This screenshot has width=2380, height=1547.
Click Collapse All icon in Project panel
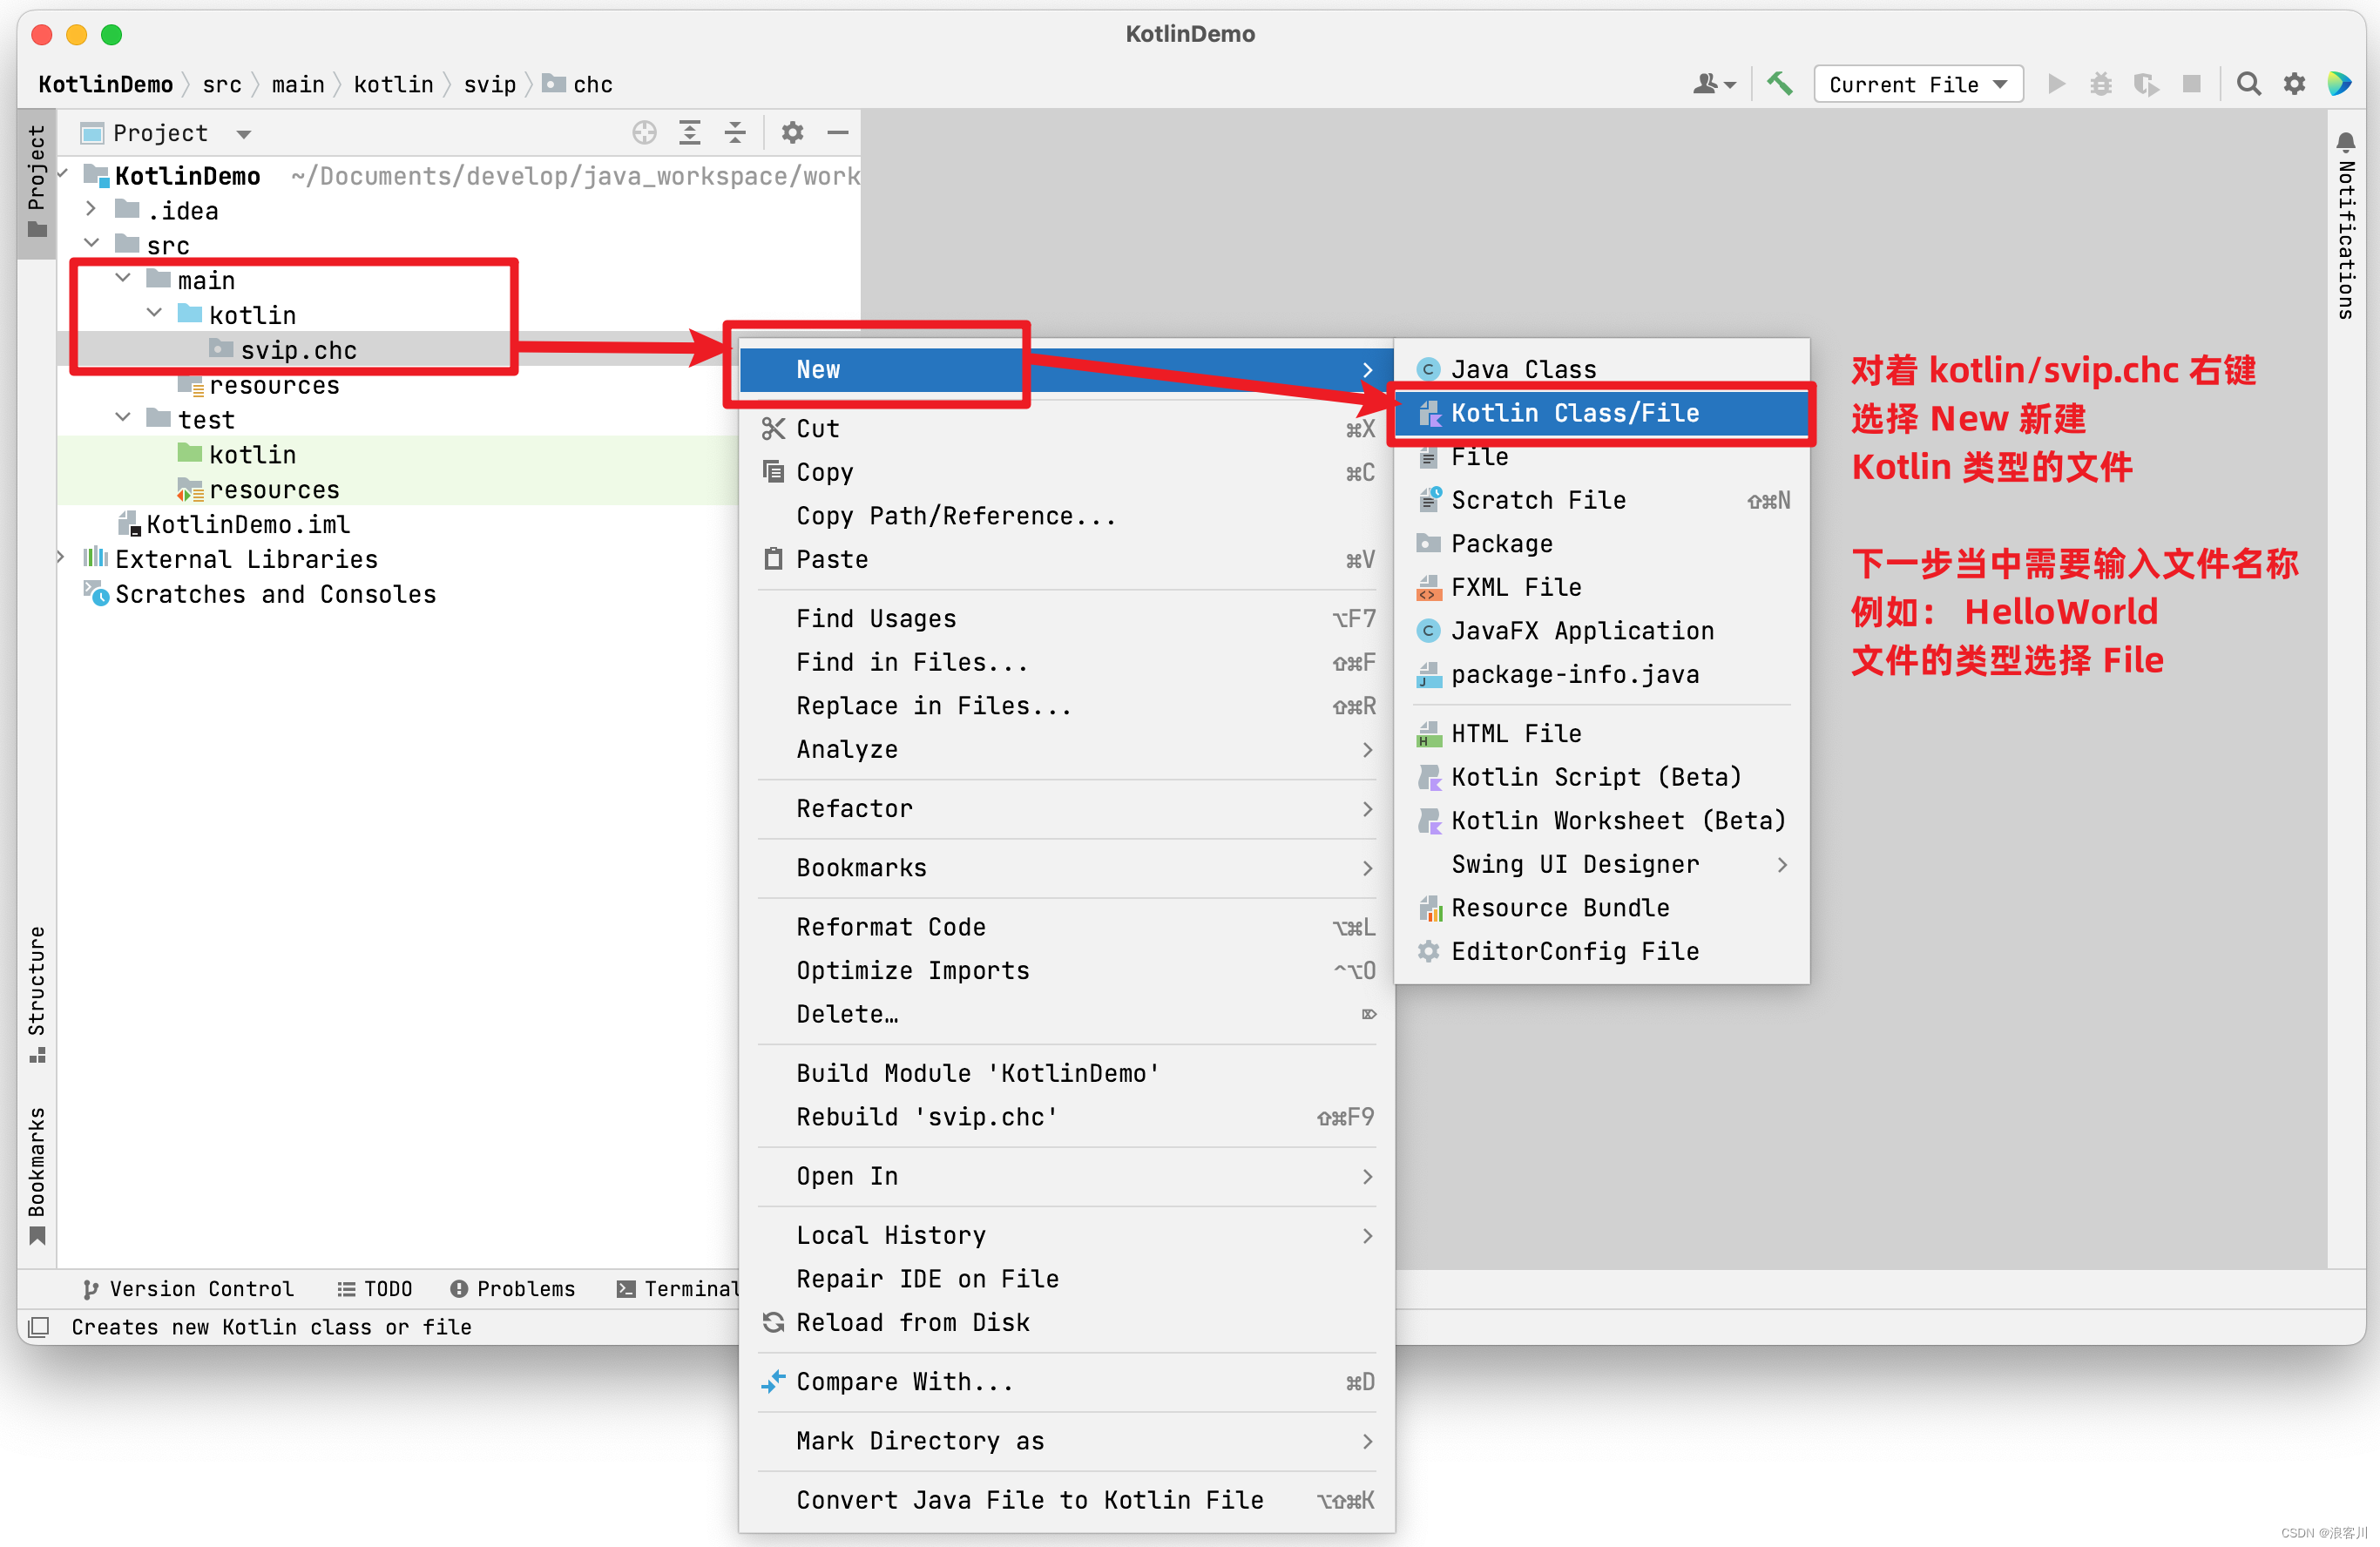(735, 132)
